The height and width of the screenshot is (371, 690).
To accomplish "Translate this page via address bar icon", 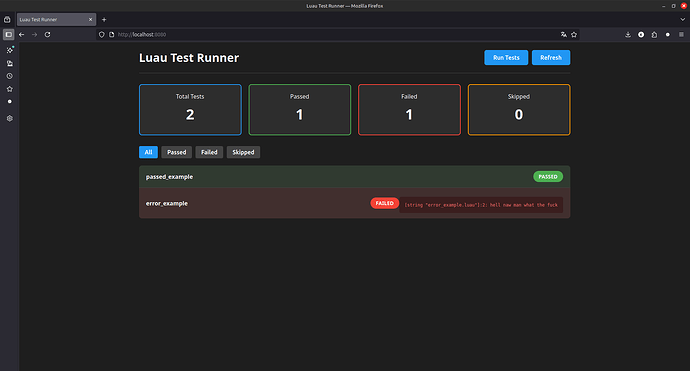I will tap(564, 34).
